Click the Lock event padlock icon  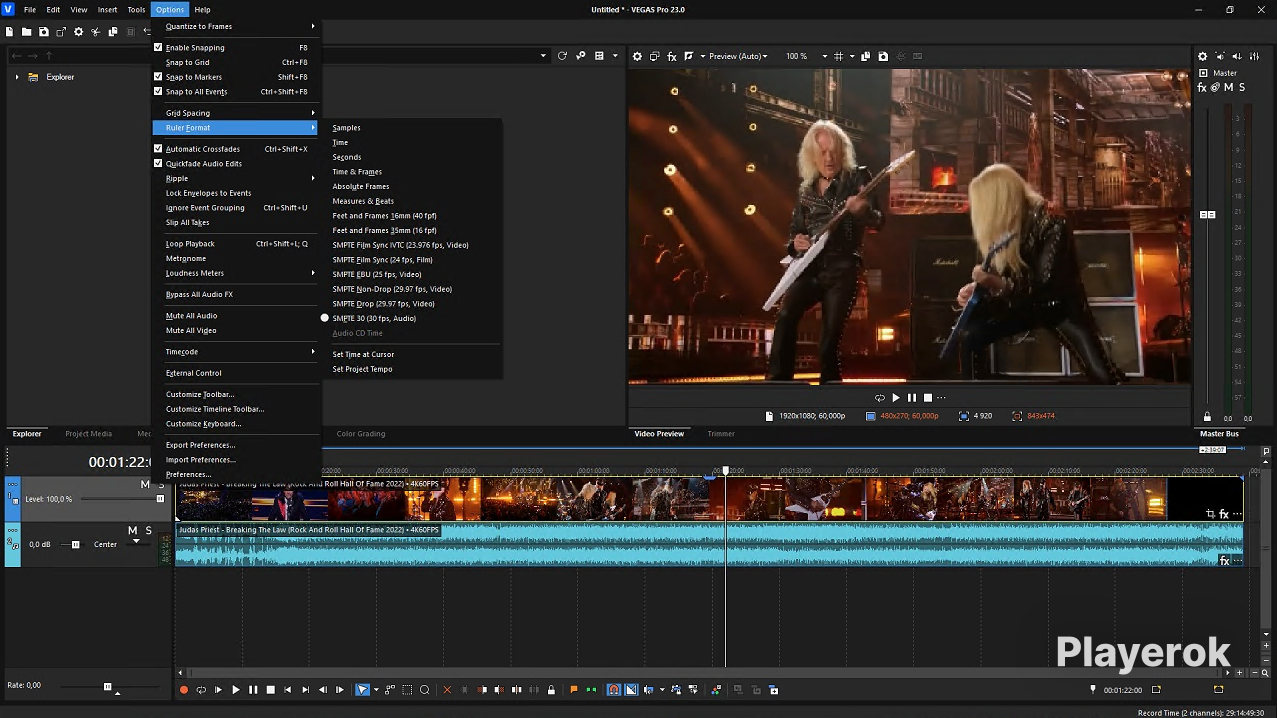pos(551,690)
